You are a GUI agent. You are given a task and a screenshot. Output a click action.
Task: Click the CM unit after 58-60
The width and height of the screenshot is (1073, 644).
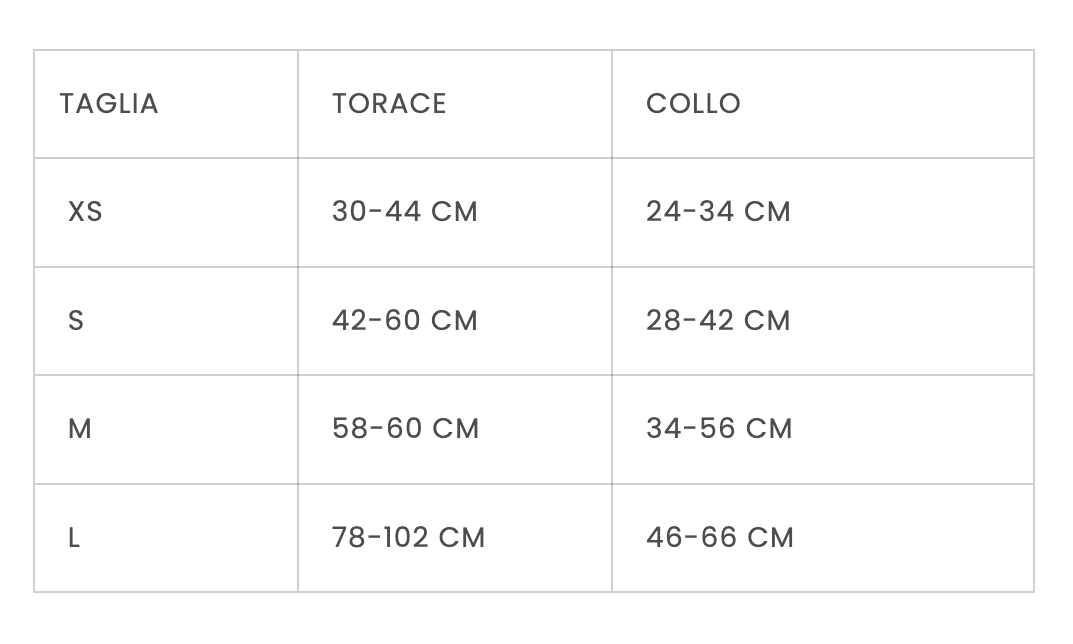pos(455,429)
